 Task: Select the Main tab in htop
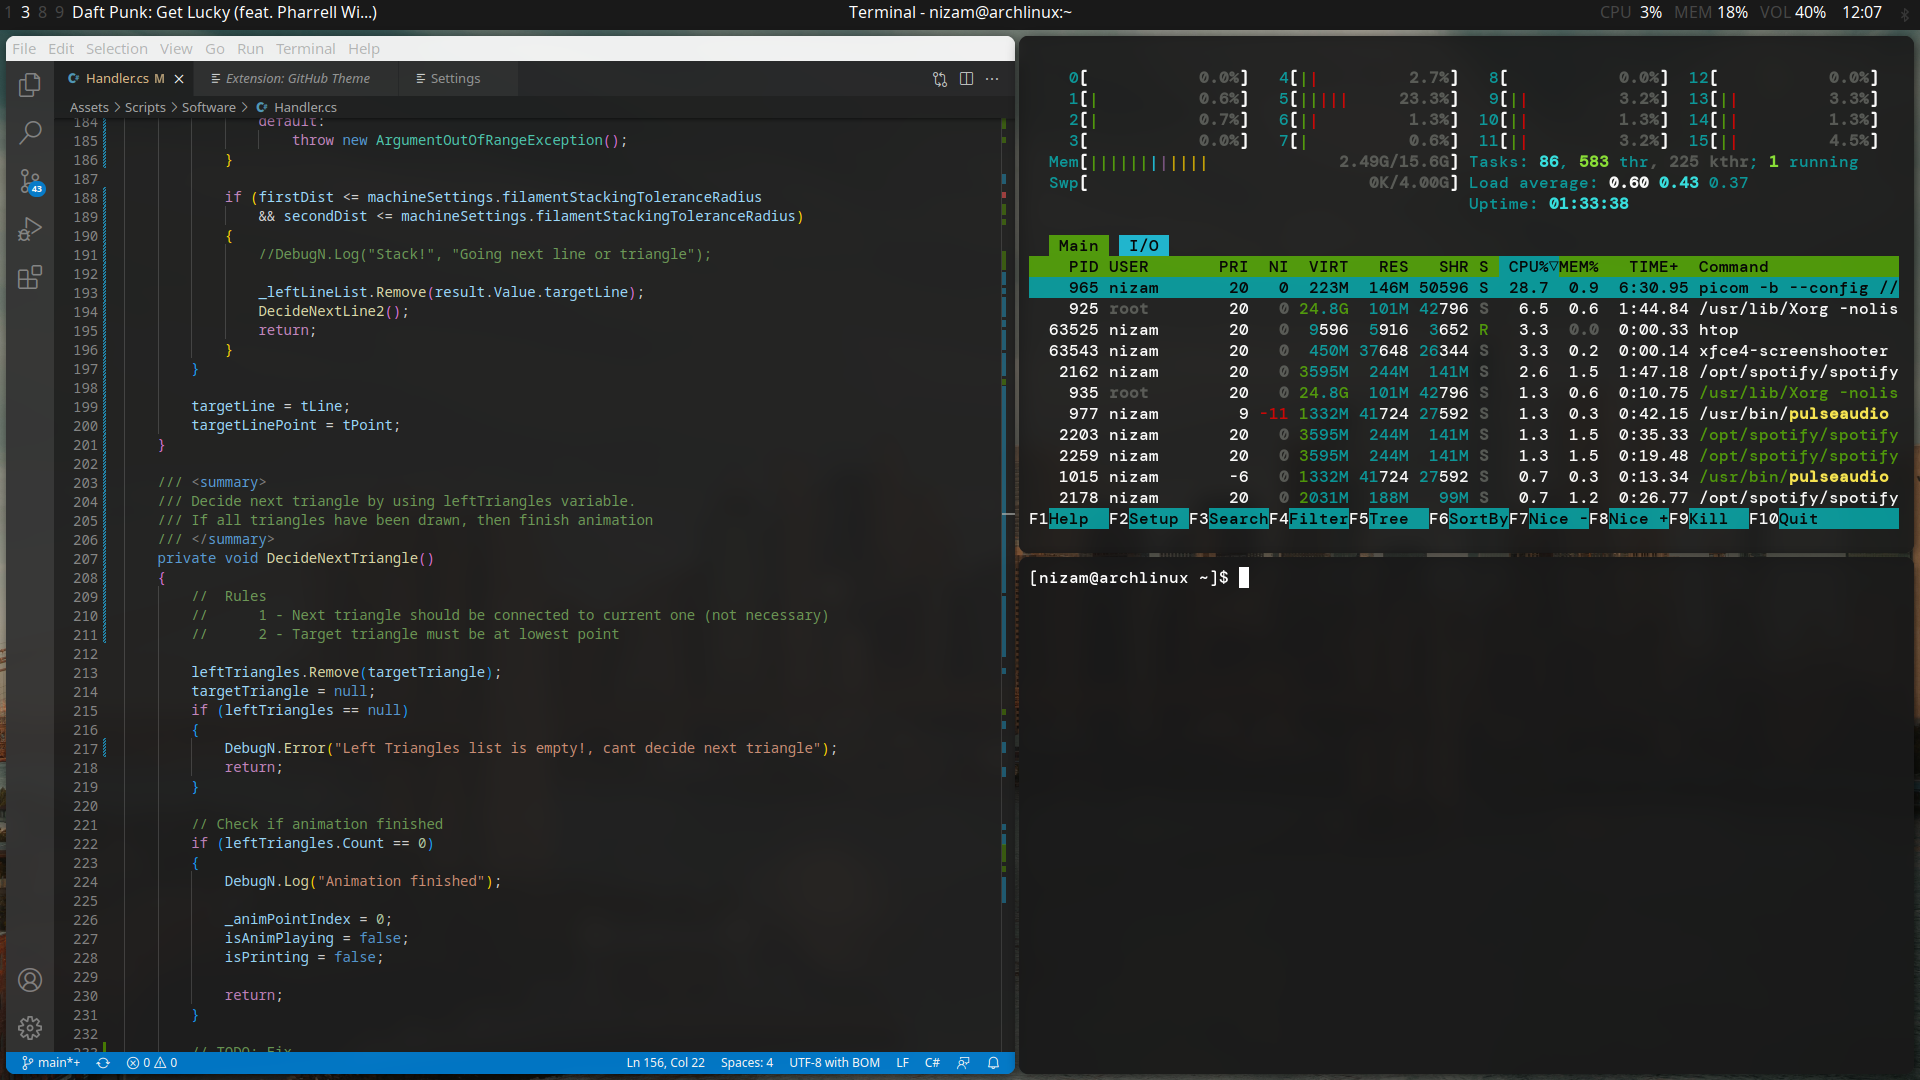(1078, 246)
